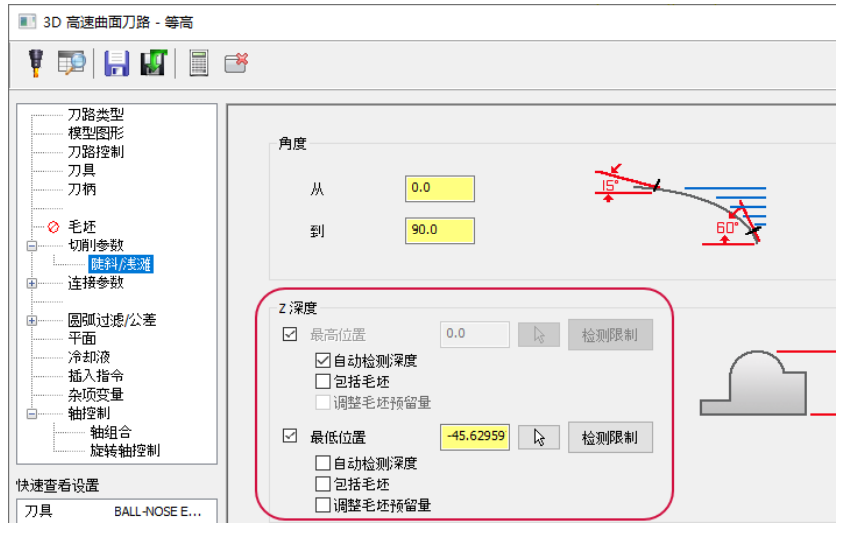Enable 自动检测深度 under 最低位置
This screenshot has height=534, width=848.
click(x=323, y=463)
